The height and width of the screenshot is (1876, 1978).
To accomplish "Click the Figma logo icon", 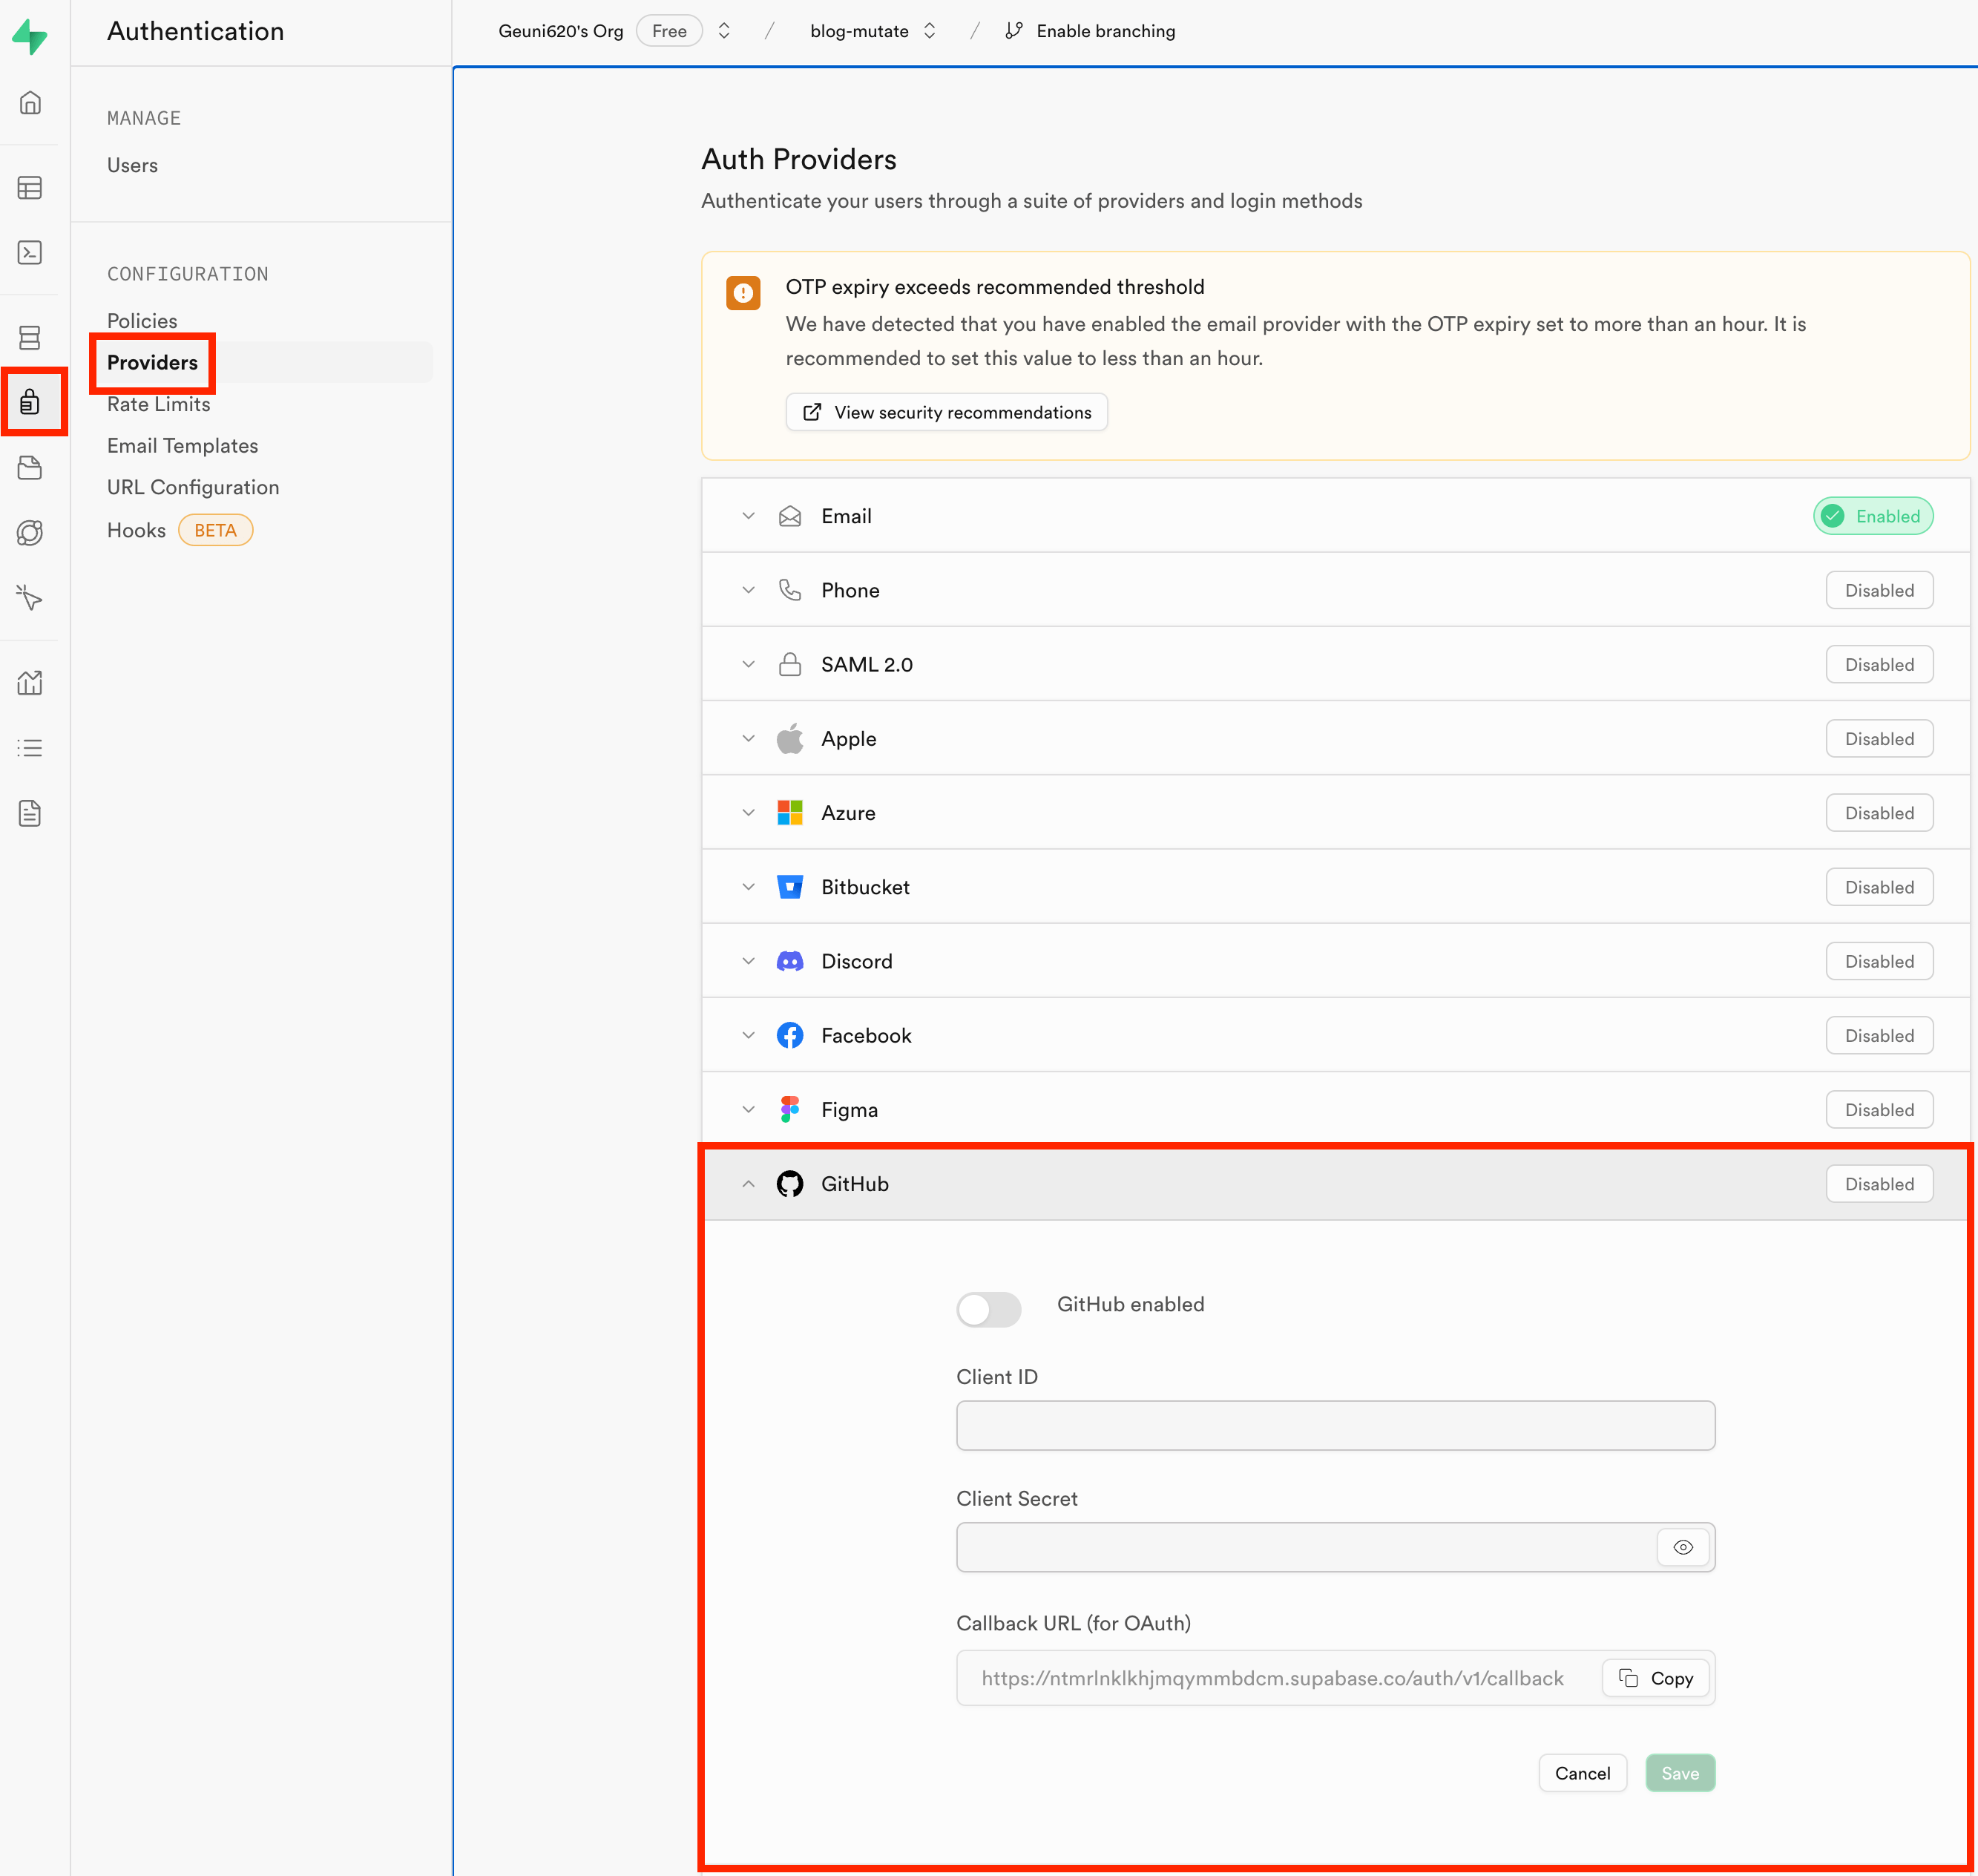I will (x=790, y=1109).
